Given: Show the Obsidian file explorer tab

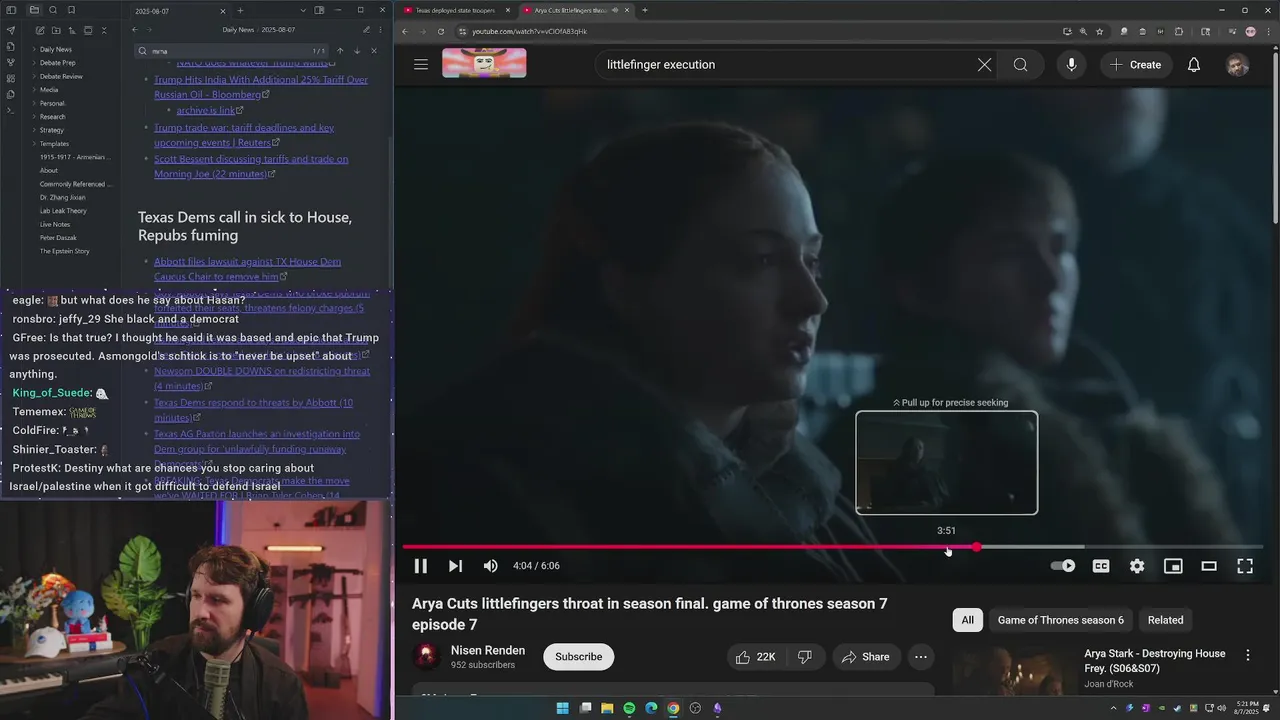Looking at the screenshot, I should click(33, 10).
